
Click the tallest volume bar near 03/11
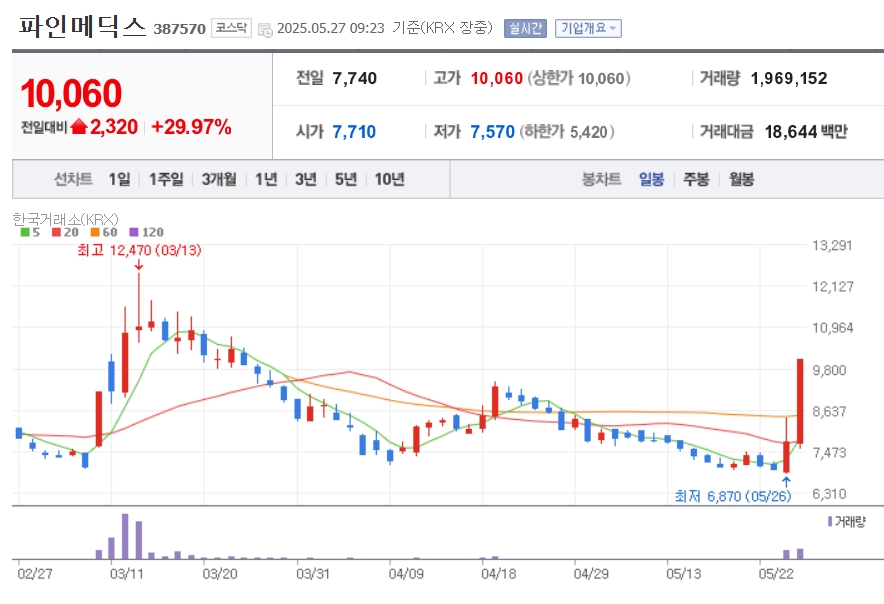point(125,536)
